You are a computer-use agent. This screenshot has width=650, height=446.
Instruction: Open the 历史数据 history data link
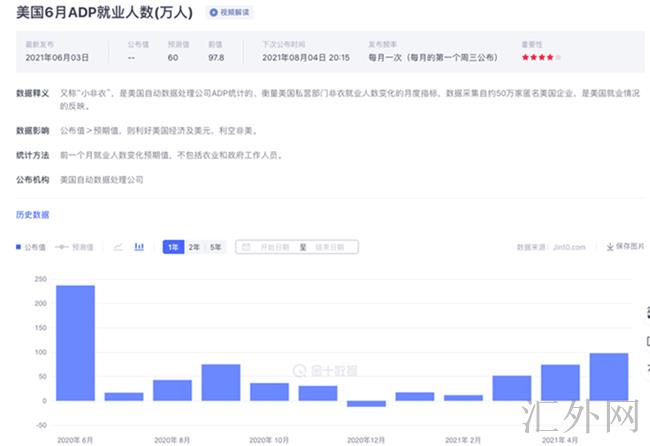click(x=32, y=214)
